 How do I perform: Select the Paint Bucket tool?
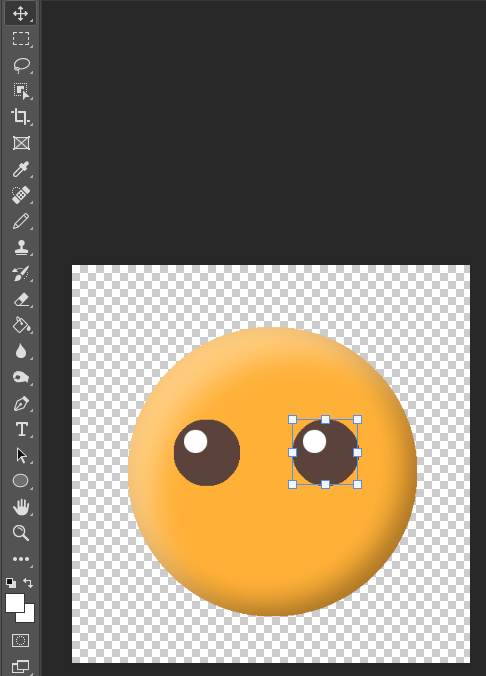tap(20, 325)
